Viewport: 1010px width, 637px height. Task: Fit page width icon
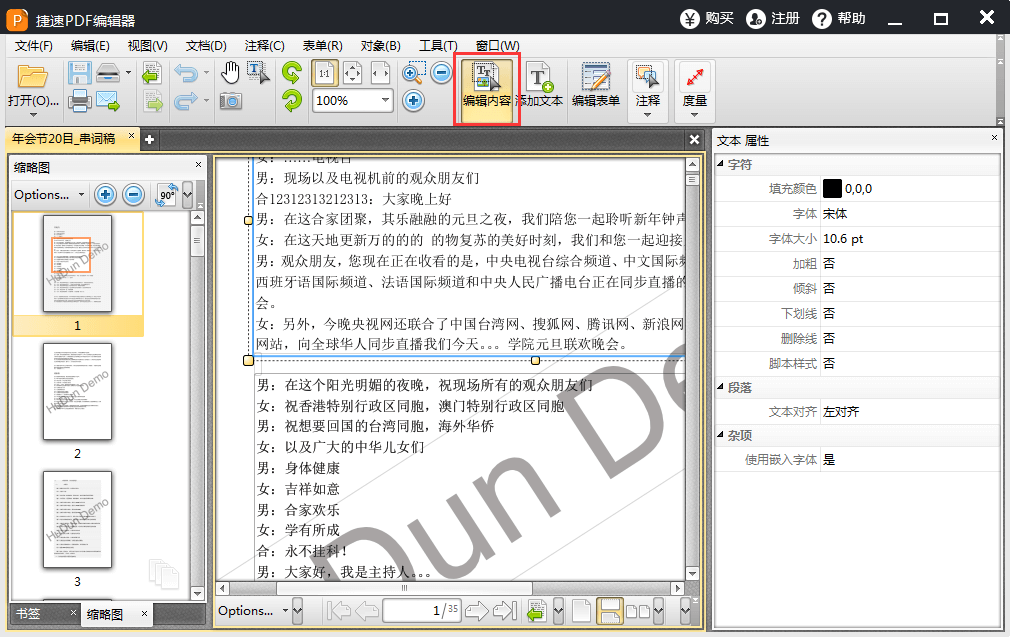381,73
